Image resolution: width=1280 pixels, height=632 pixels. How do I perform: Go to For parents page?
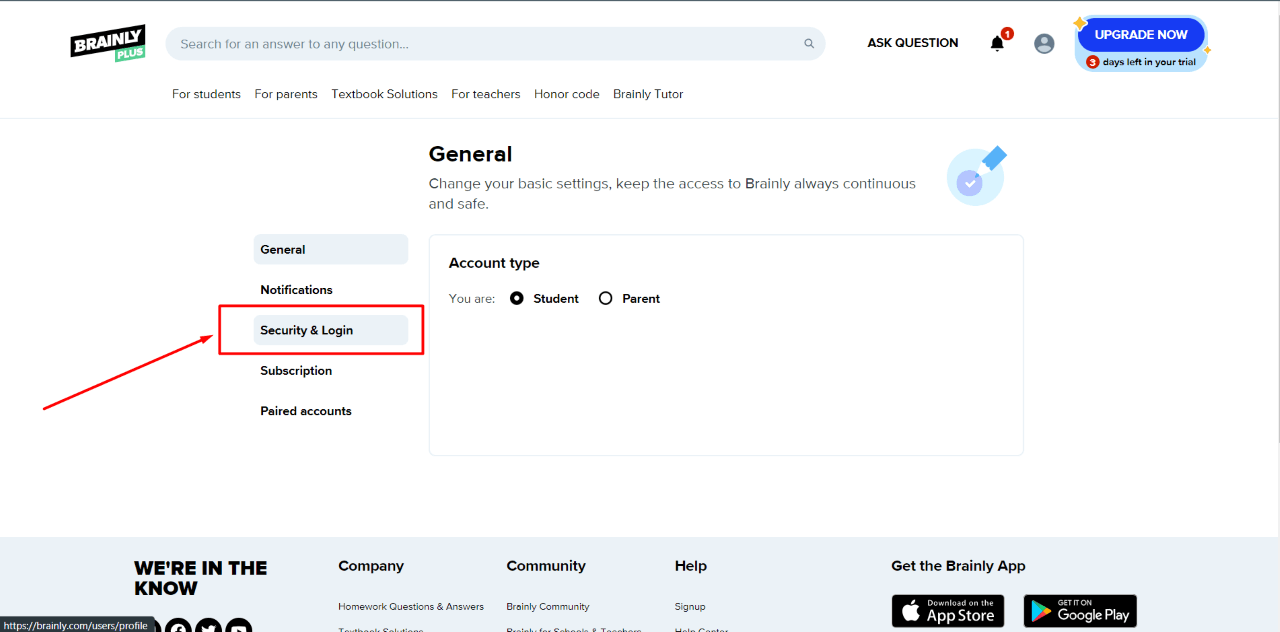tap(286, 94)
